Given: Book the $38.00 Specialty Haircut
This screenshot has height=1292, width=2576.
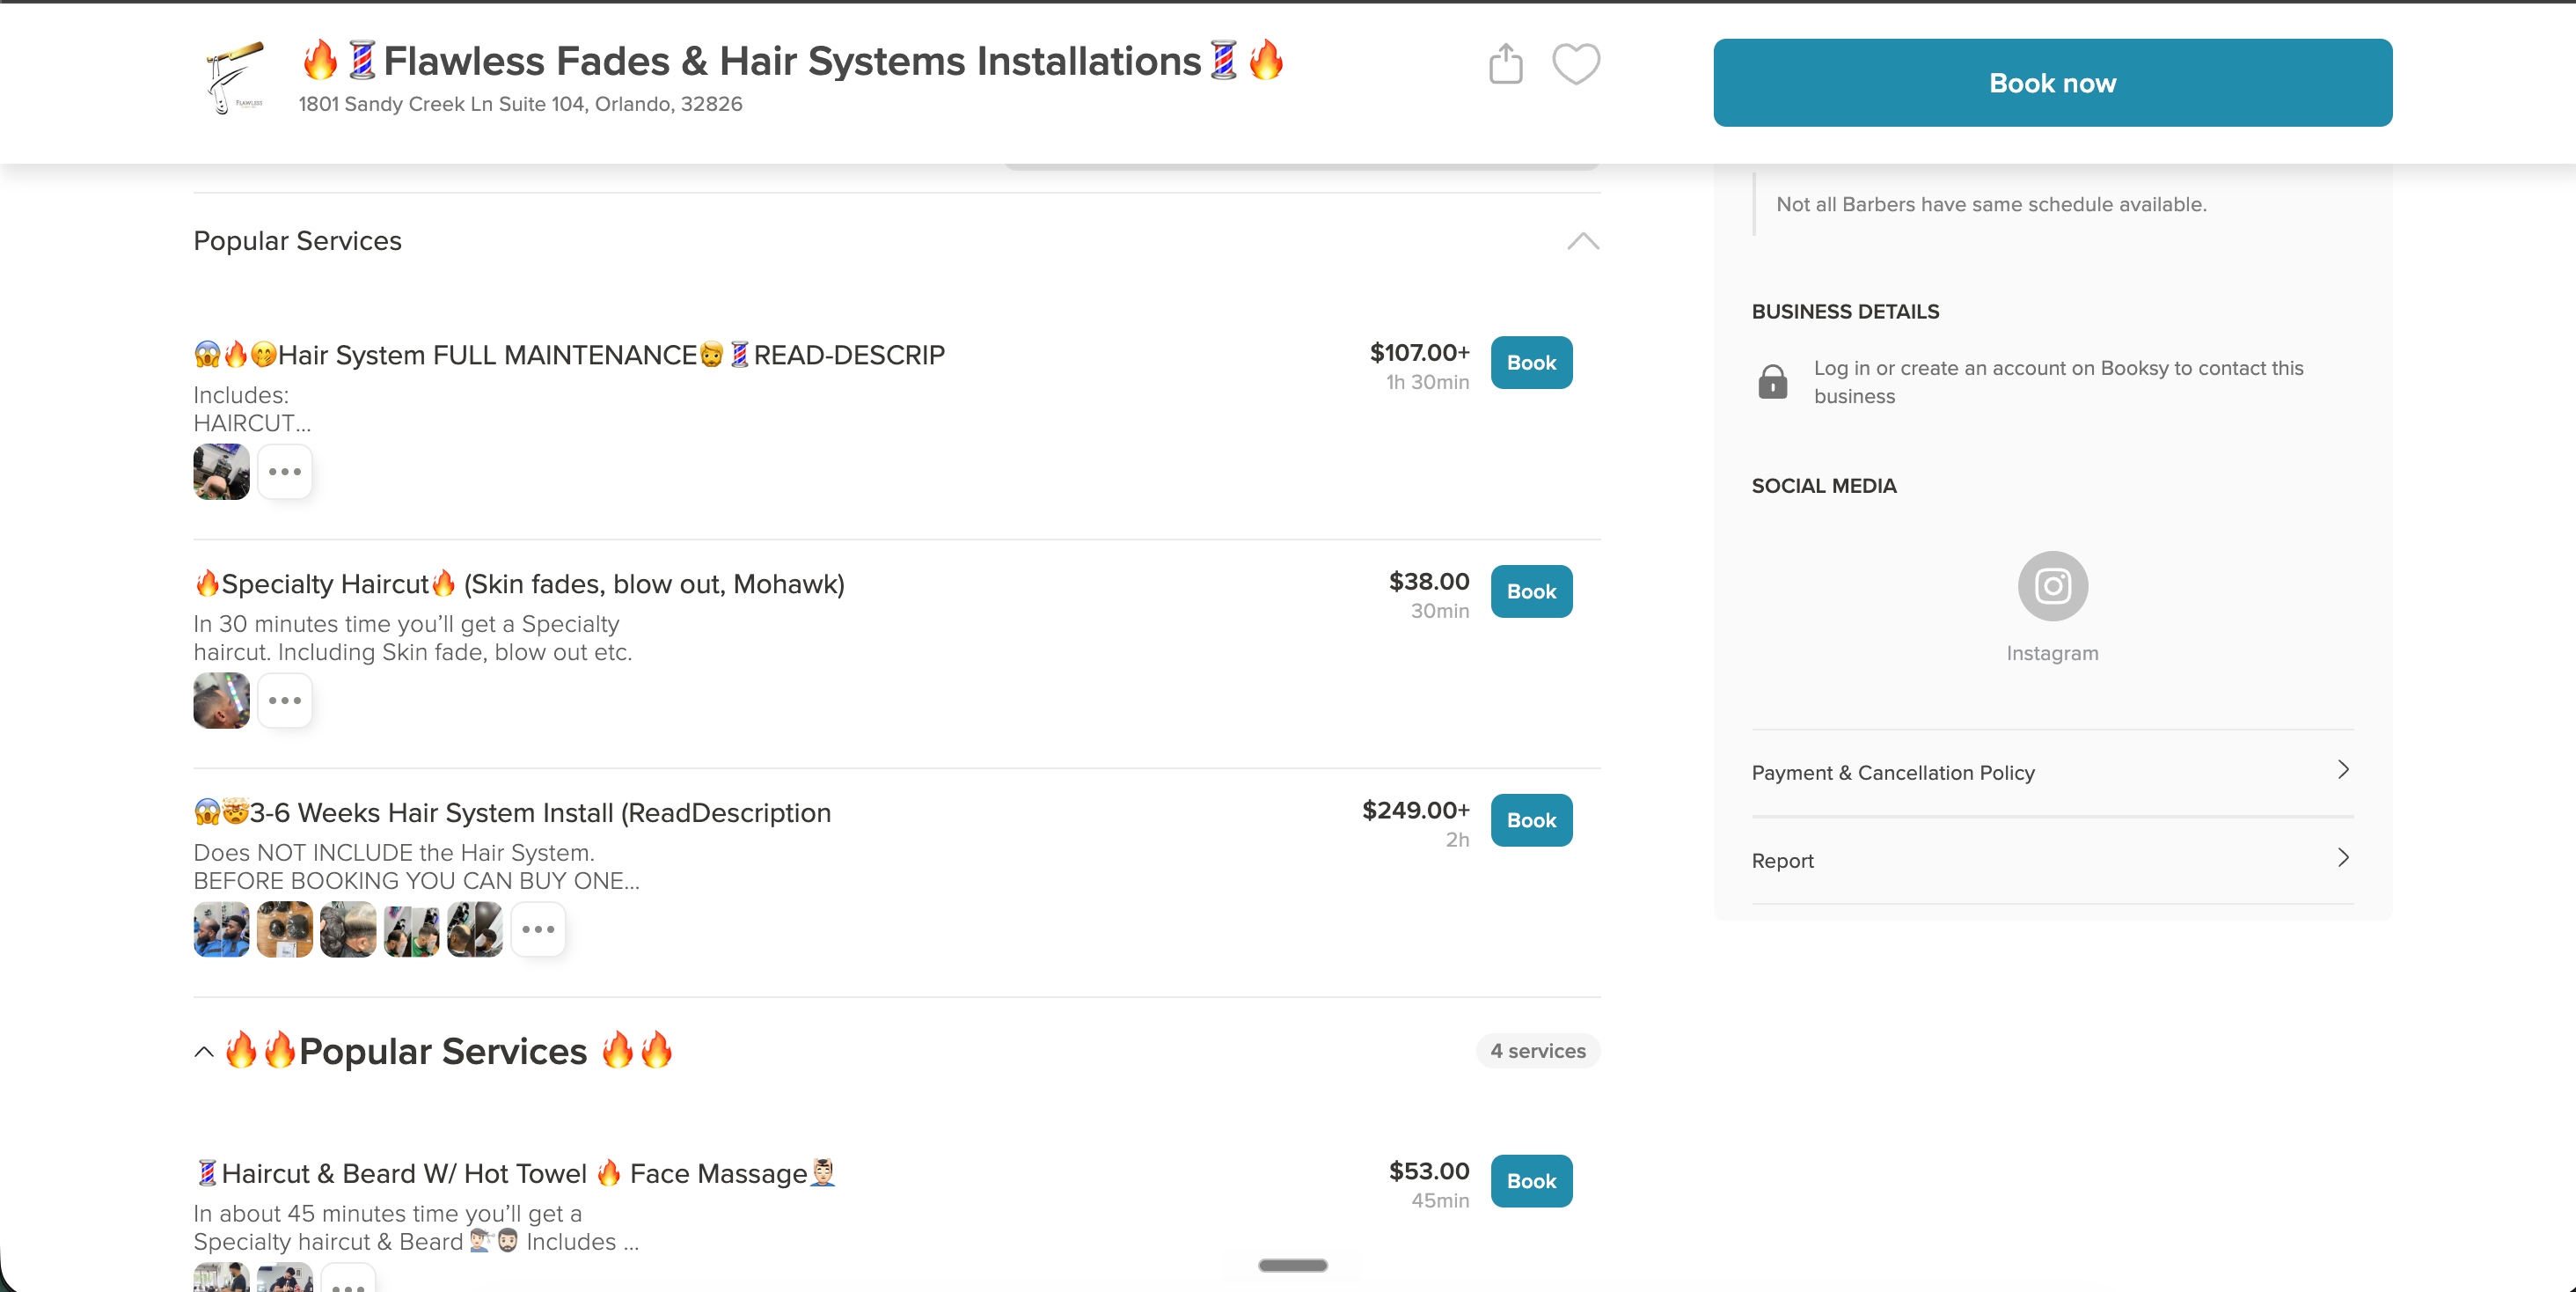Looking at the screenshot, I should [x=1531, y=591].
